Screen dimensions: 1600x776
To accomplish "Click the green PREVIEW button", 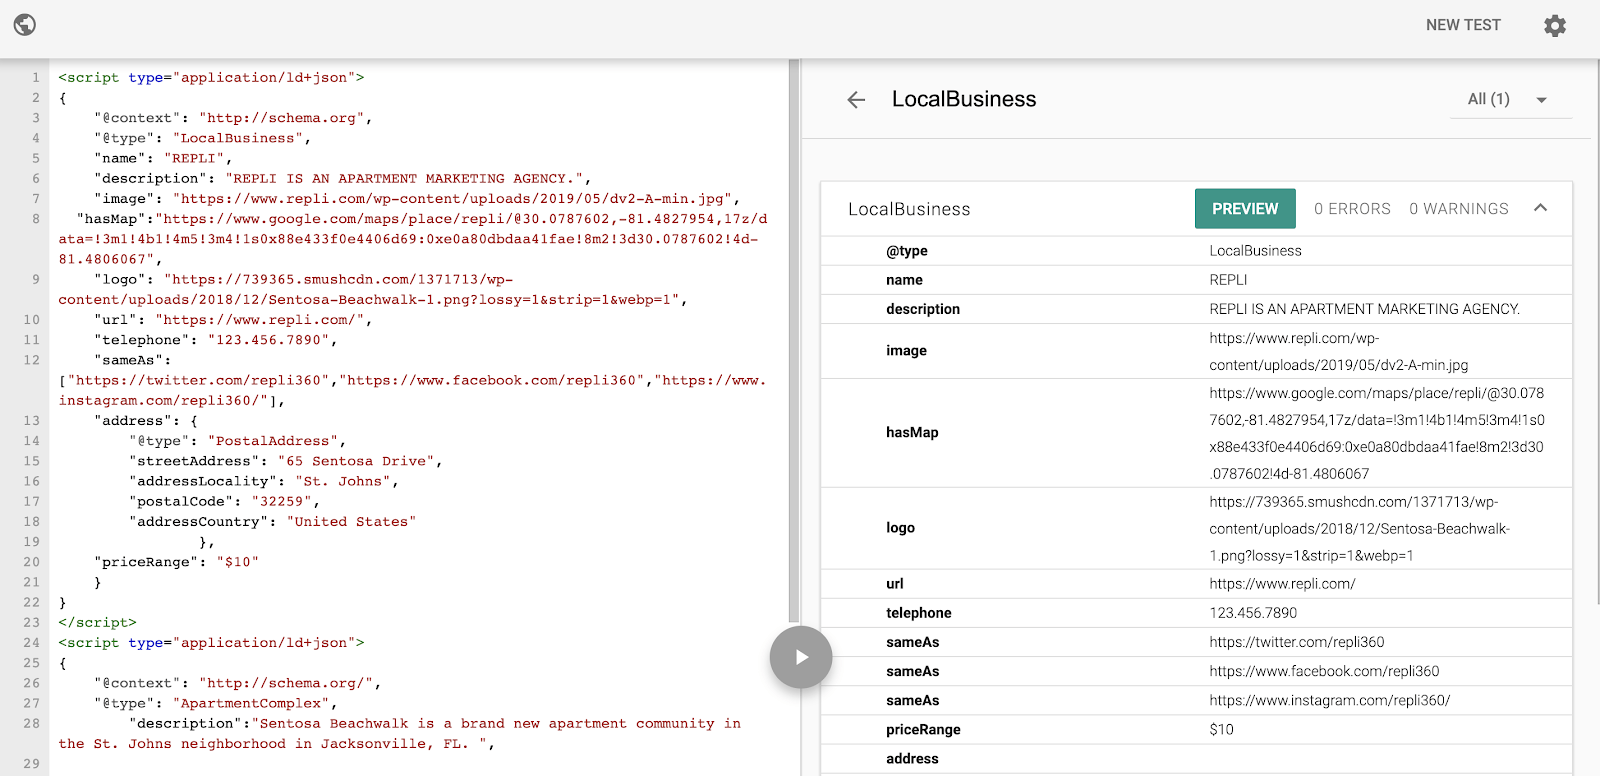I will [1245, 209].
